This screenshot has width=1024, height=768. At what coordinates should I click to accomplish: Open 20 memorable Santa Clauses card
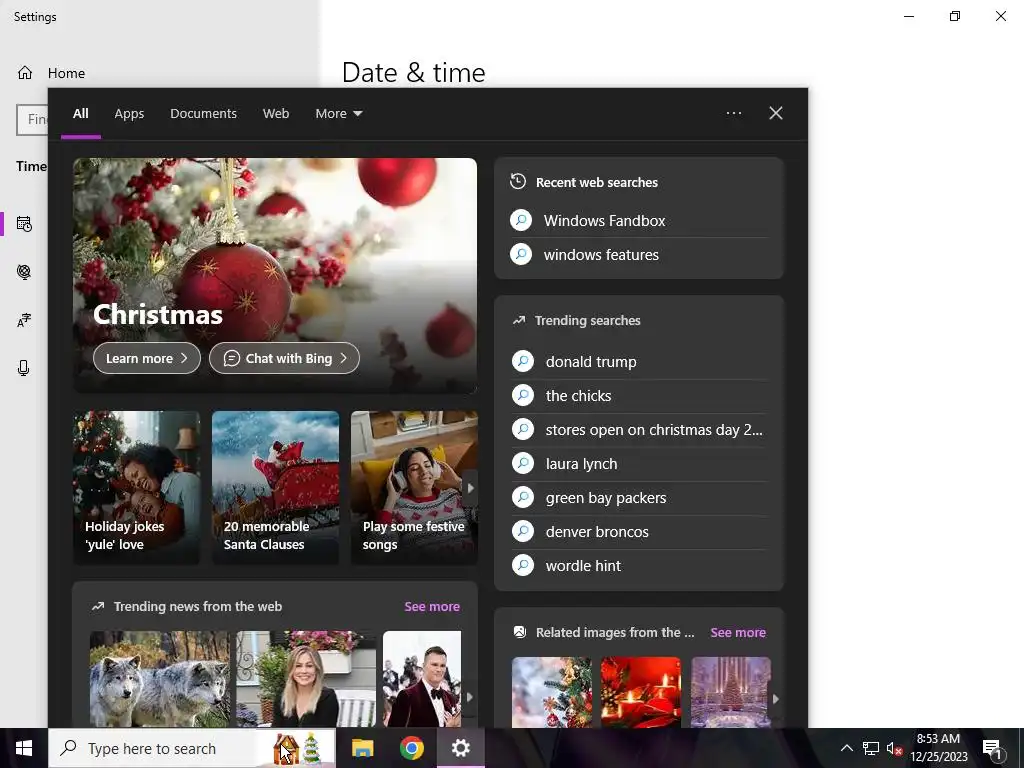pyautogui.click(x=275, y=487)
